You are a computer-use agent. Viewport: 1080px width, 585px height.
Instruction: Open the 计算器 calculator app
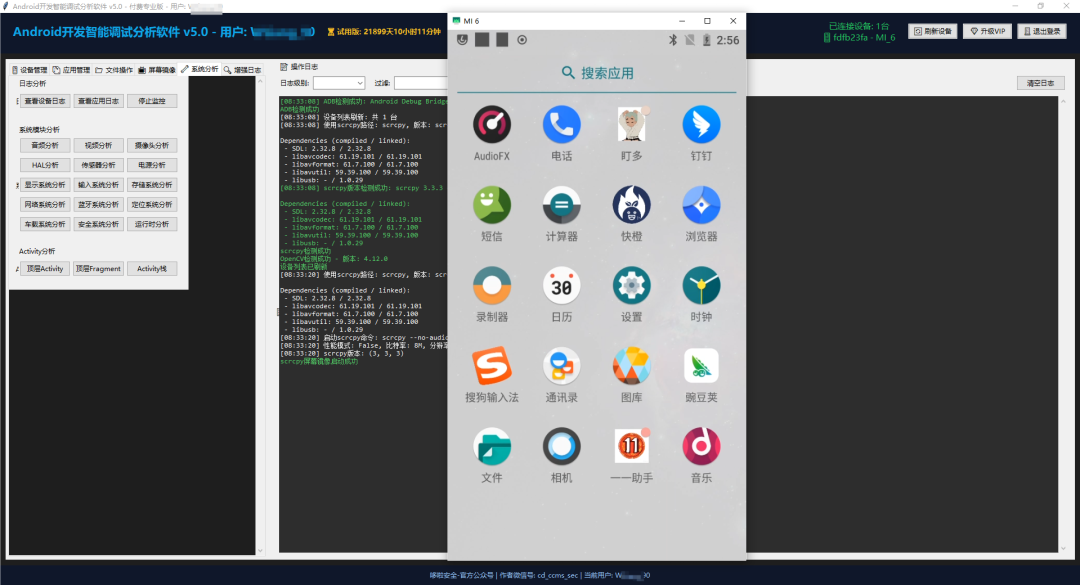(561, 205)
